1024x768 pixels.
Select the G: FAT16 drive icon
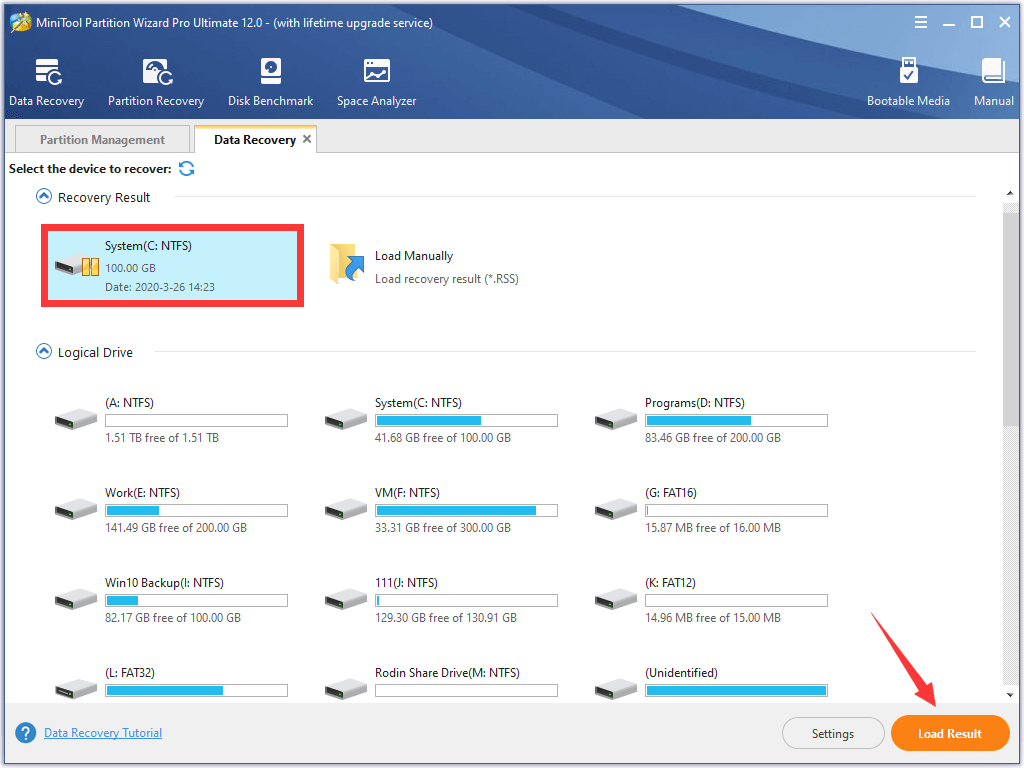[x=616, y=509]
